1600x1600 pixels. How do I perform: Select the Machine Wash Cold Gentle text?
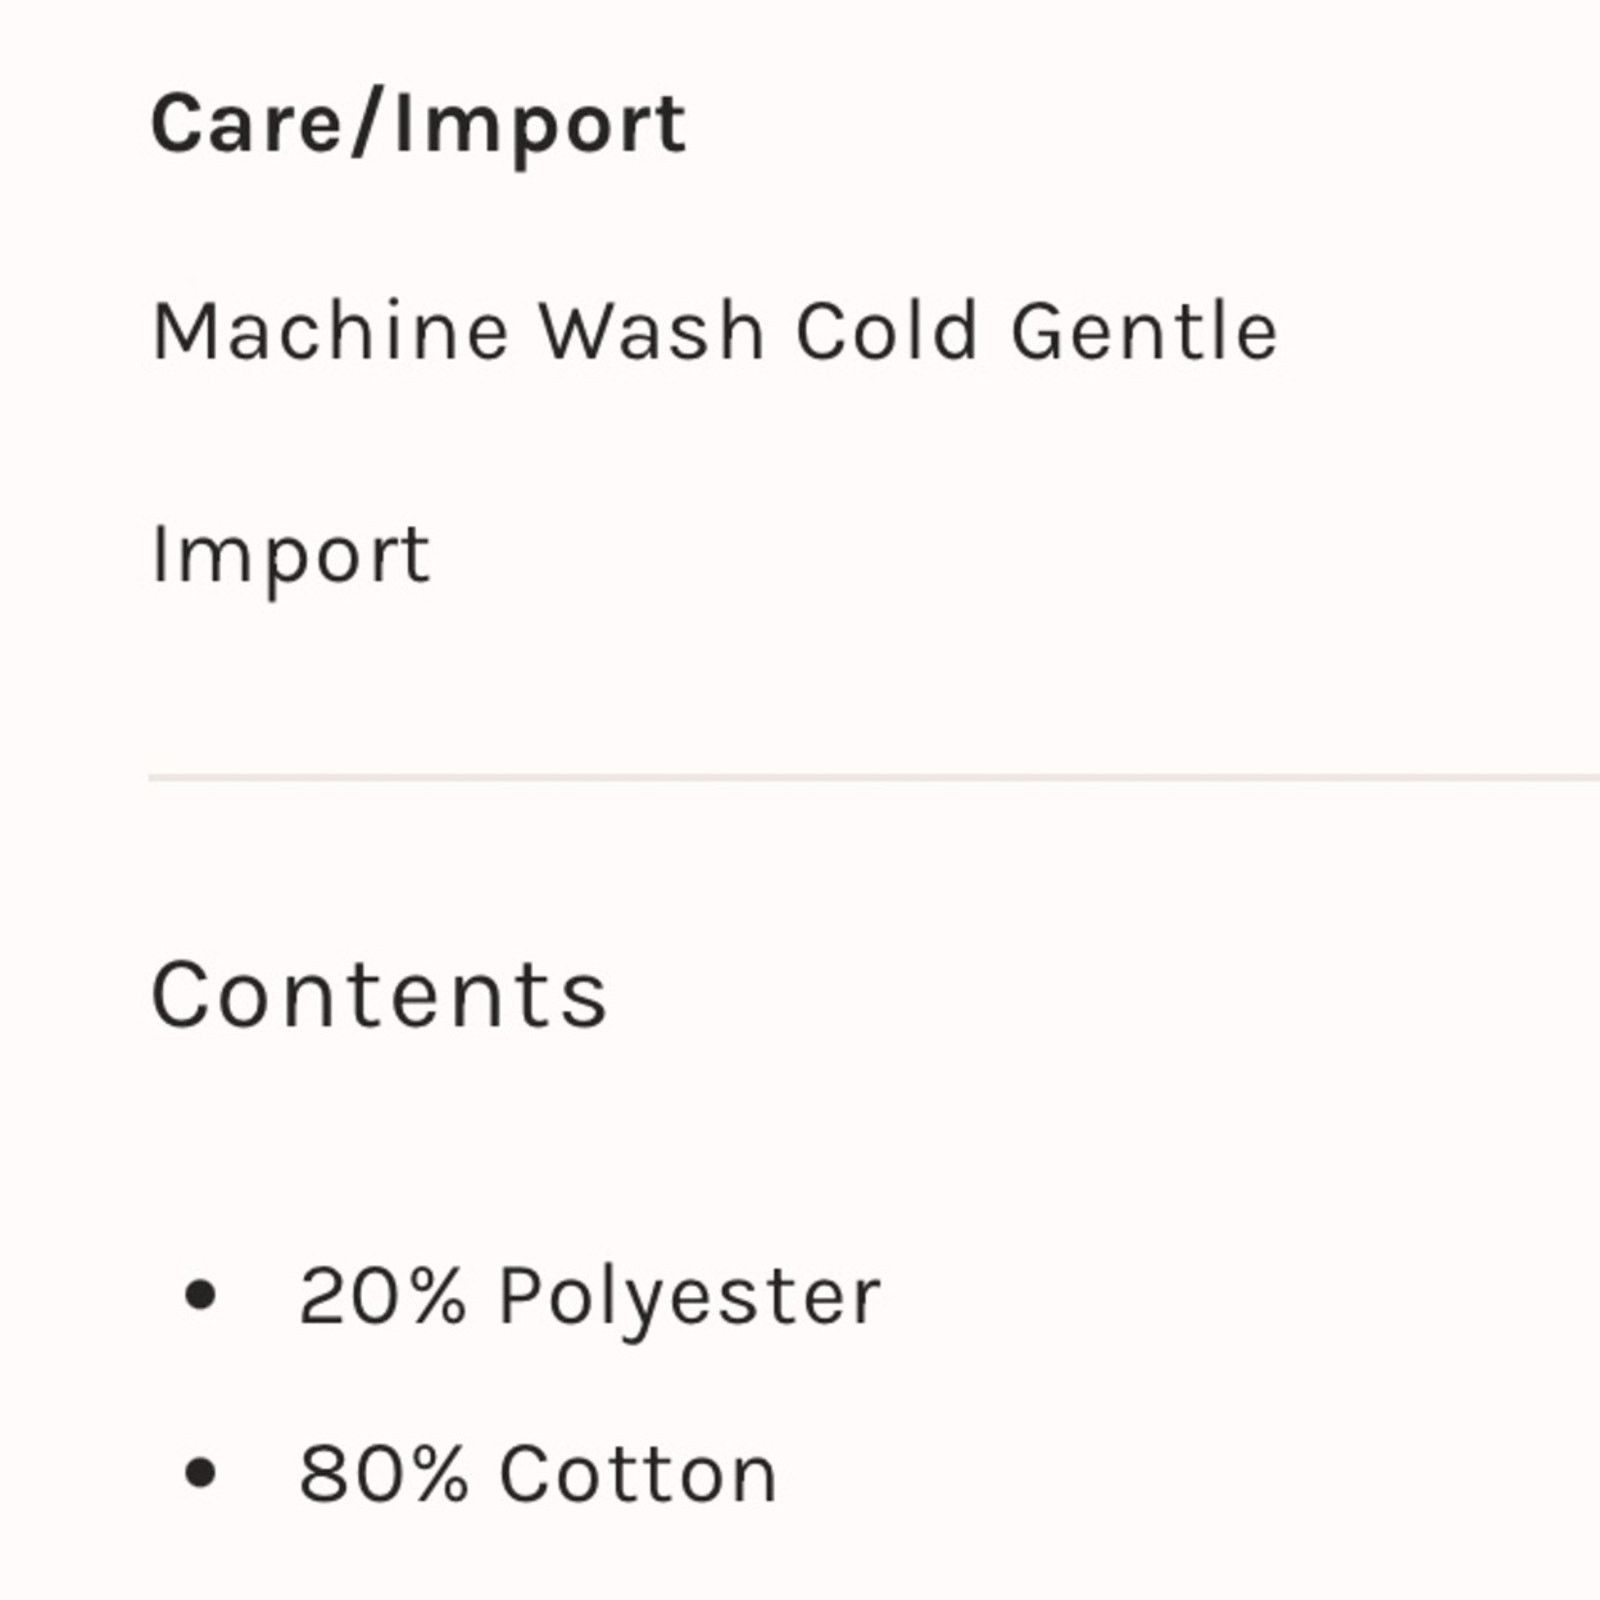coord(715,331)
